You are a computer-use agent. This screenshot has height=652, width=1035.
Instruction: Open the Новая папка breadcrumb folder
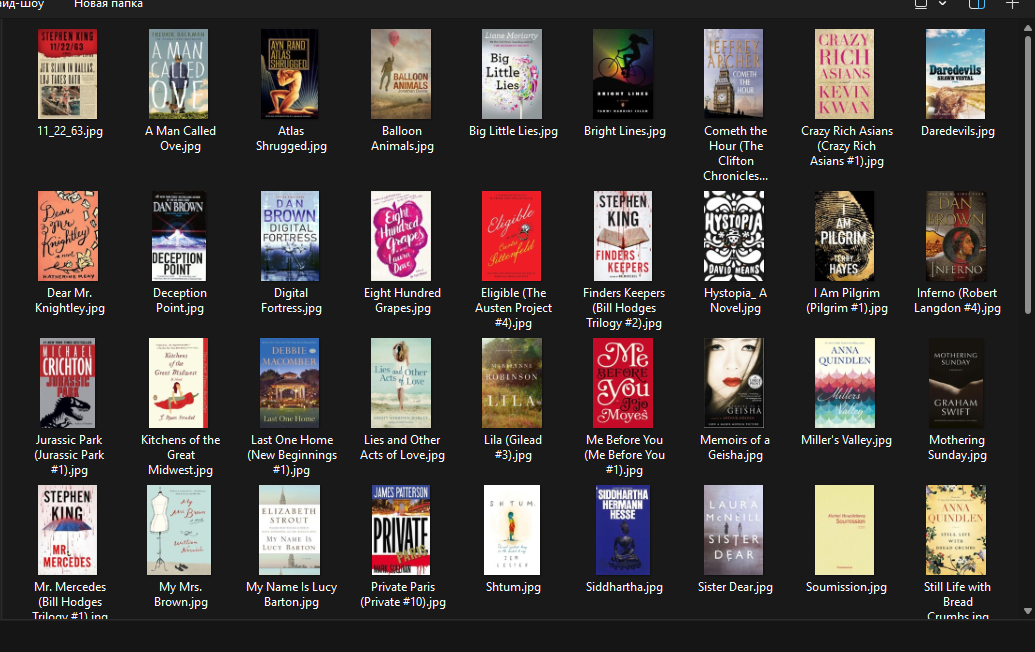point(108,4)
